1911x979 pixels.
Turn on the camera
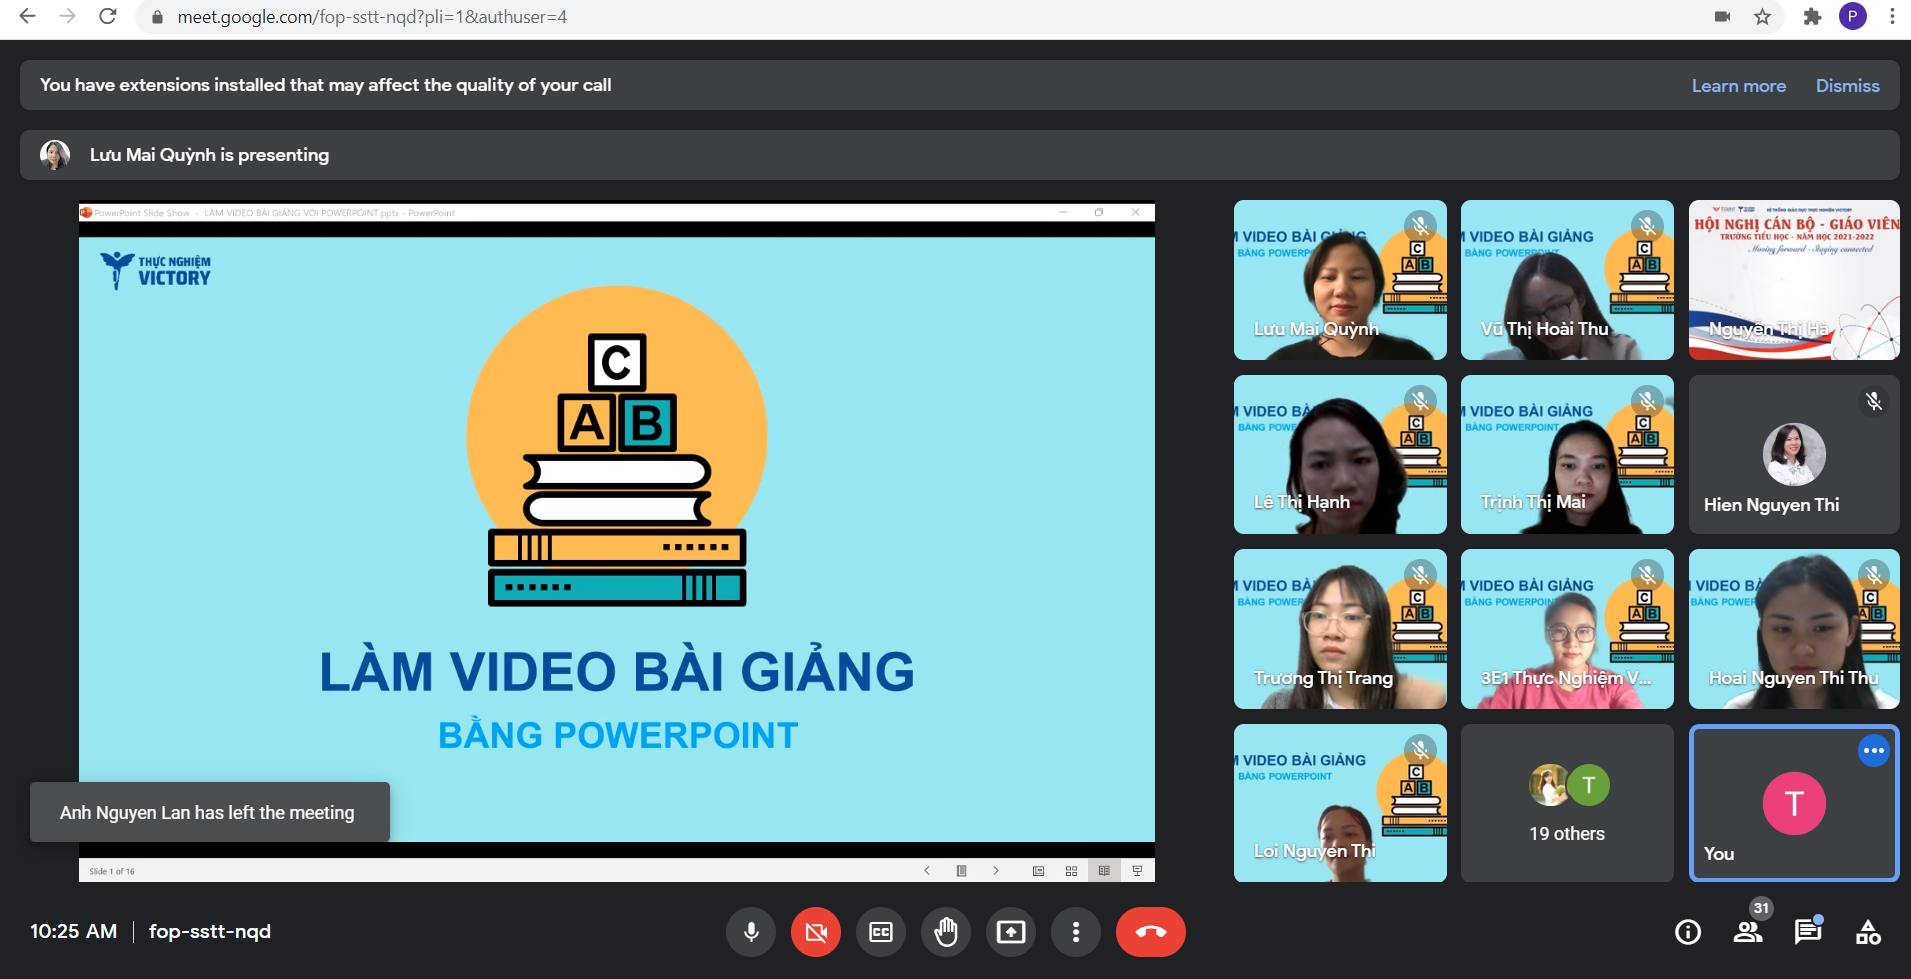816,932
